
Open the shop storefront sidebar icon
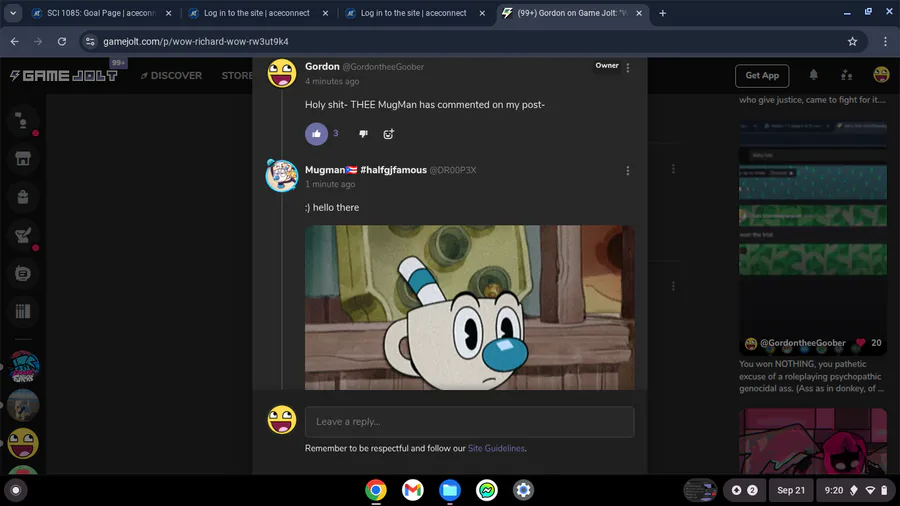23,159
